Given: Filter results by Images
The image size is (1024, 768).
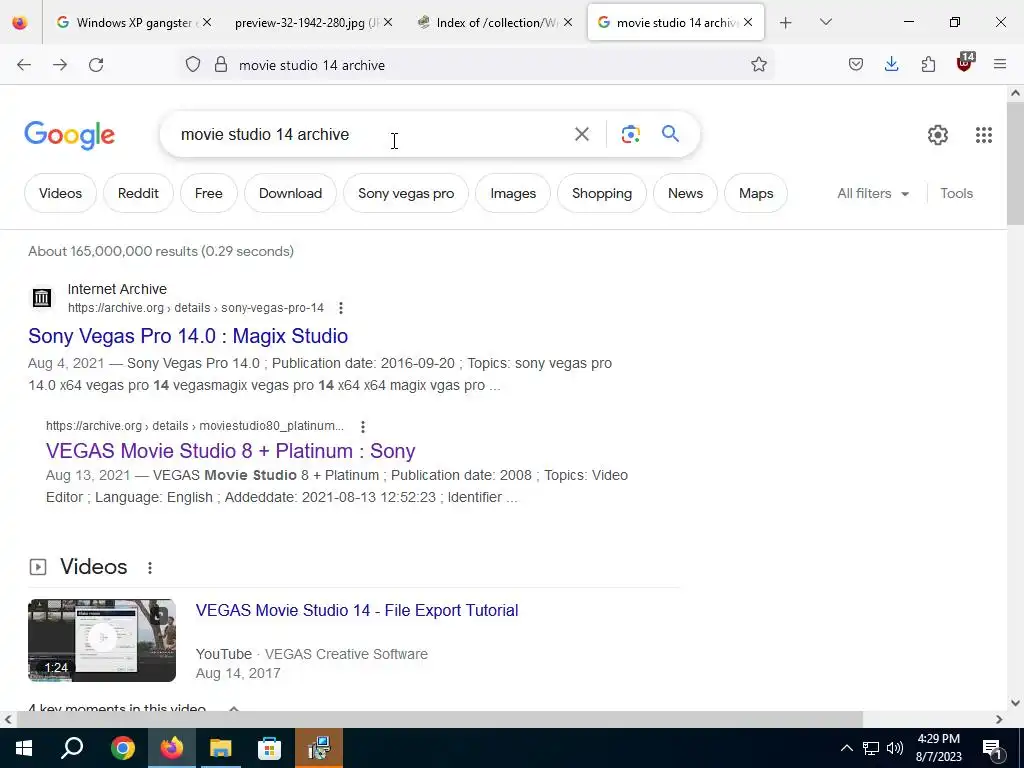Looking at the screenshot, I should pyautogui.click(x=513, y=193).
